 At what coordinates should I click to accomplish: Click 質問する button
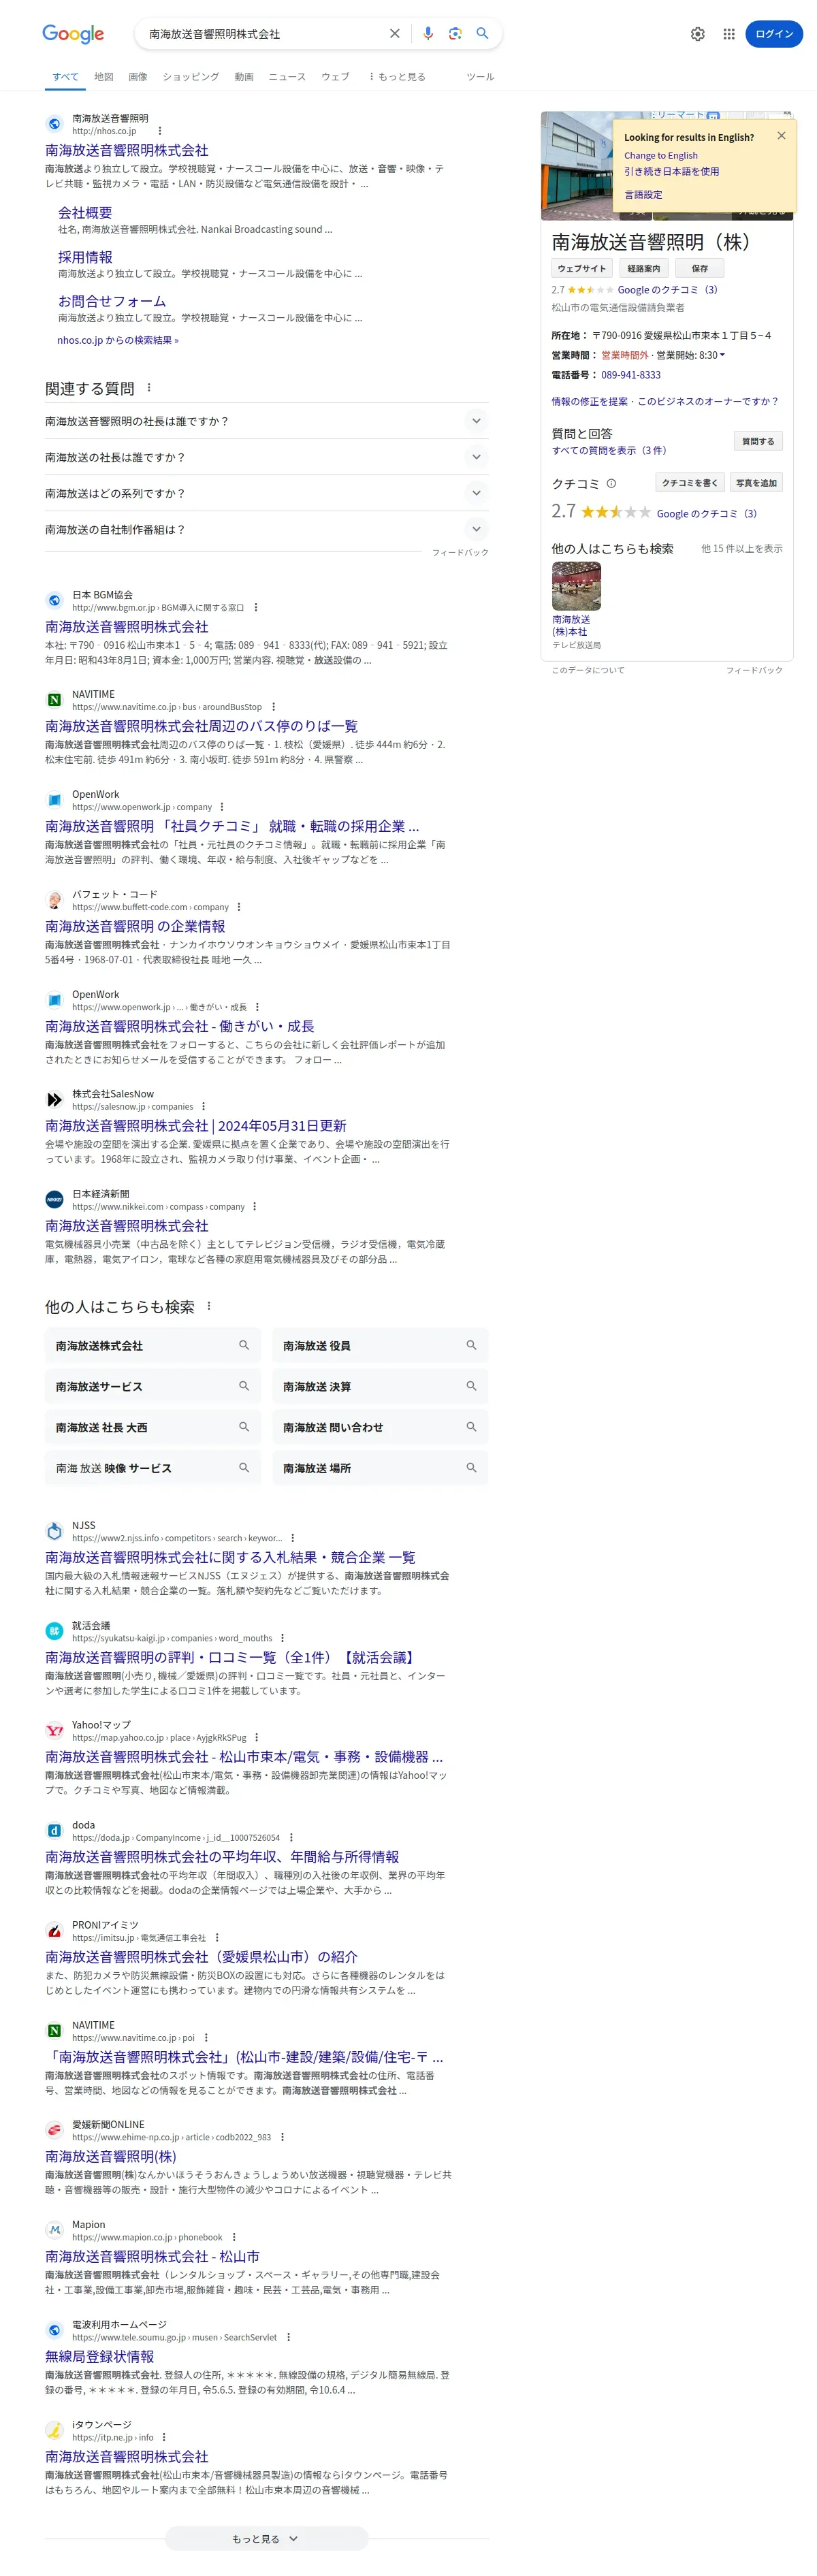tap(758, 441)
